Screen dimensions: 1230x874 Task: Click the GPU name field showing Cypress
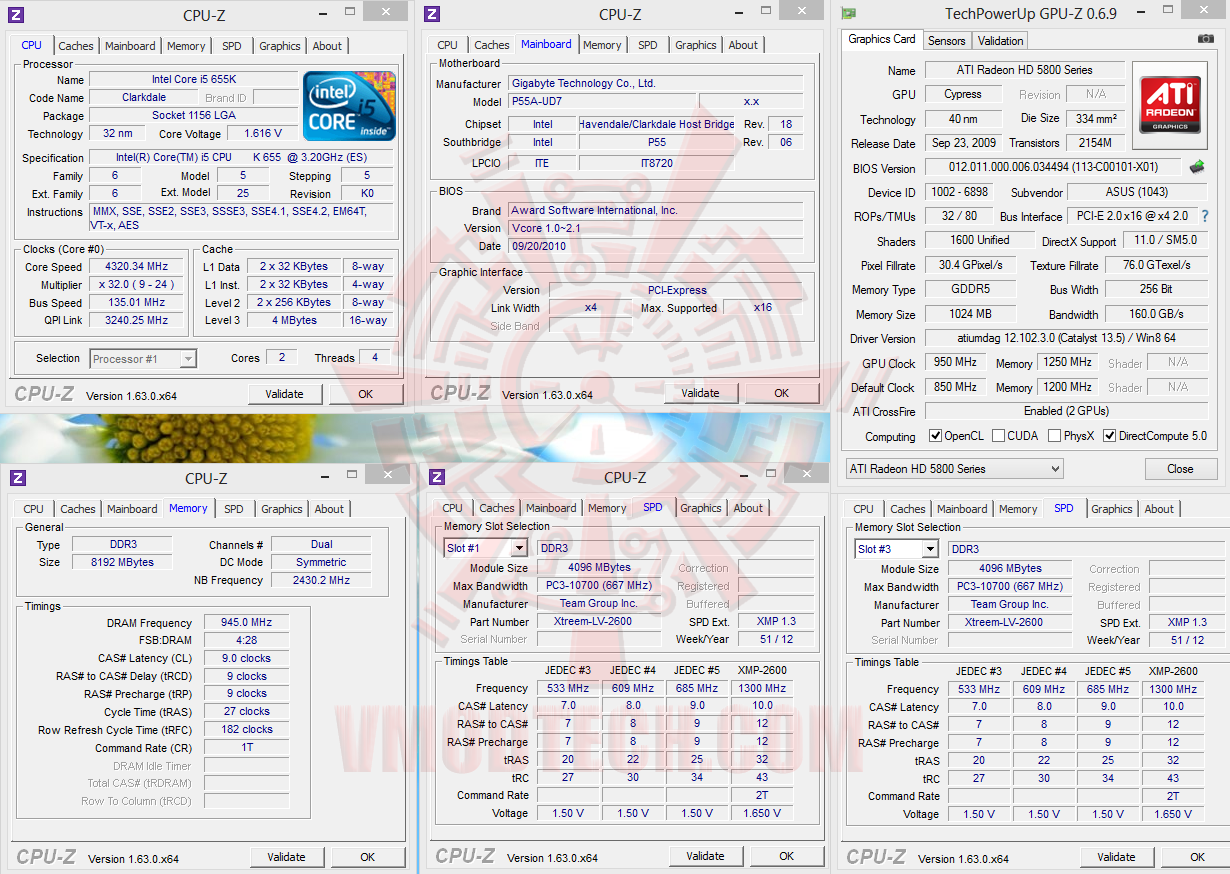click(962, 94)
